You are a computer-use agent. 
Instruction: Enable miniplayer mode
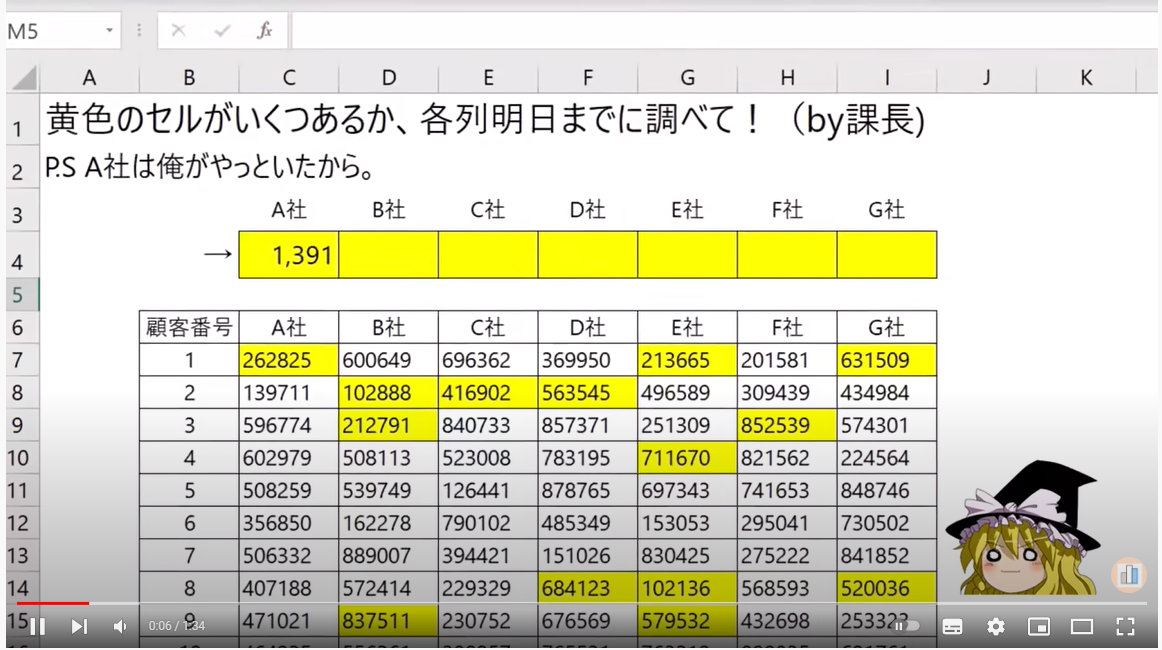click(x=1039, y=627)
